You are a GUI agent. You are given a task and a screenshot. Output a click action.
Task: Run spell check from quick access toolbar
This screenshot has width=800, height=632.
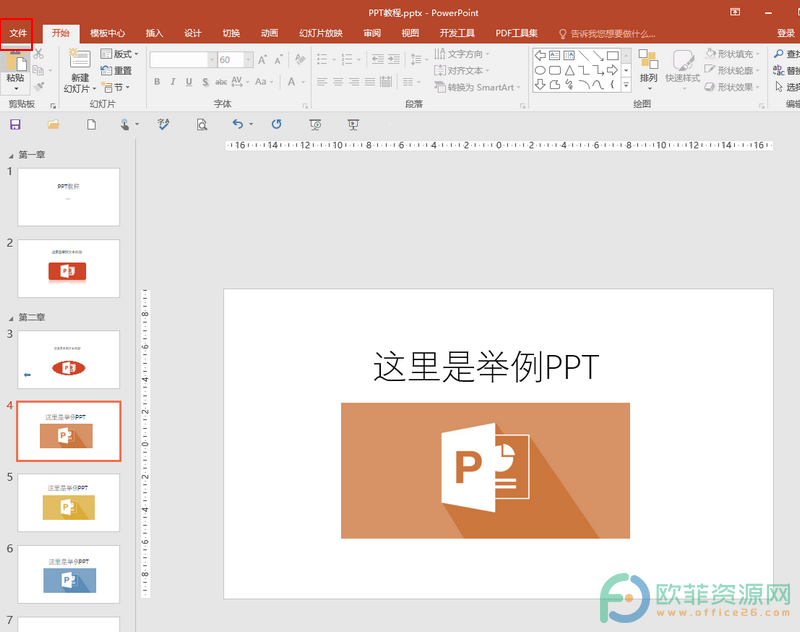(x=163, y=124)
